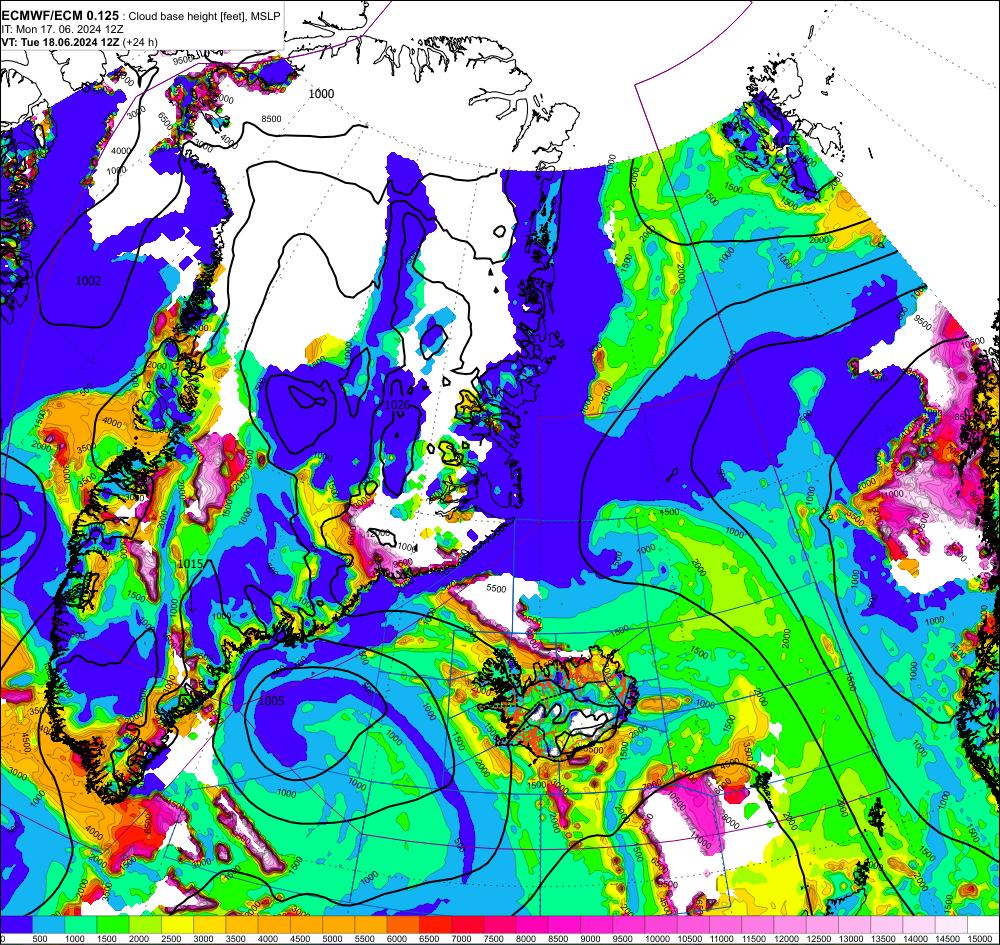
Task: Click the '1015' isobar label over Greenland
Action: point(190,564)
